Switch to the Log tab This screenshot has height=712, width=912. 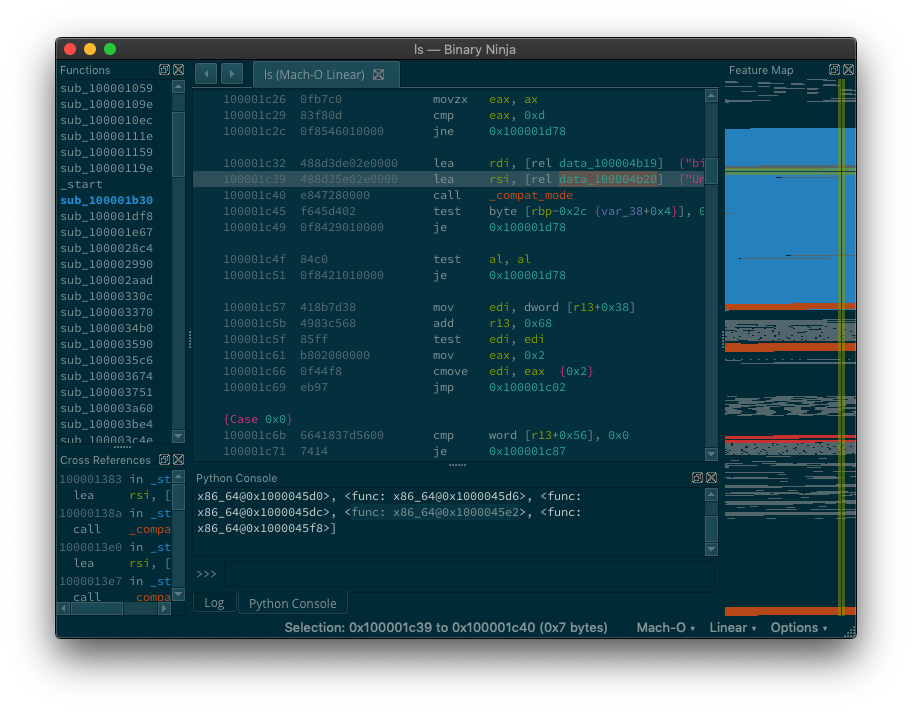coord(214,603)
